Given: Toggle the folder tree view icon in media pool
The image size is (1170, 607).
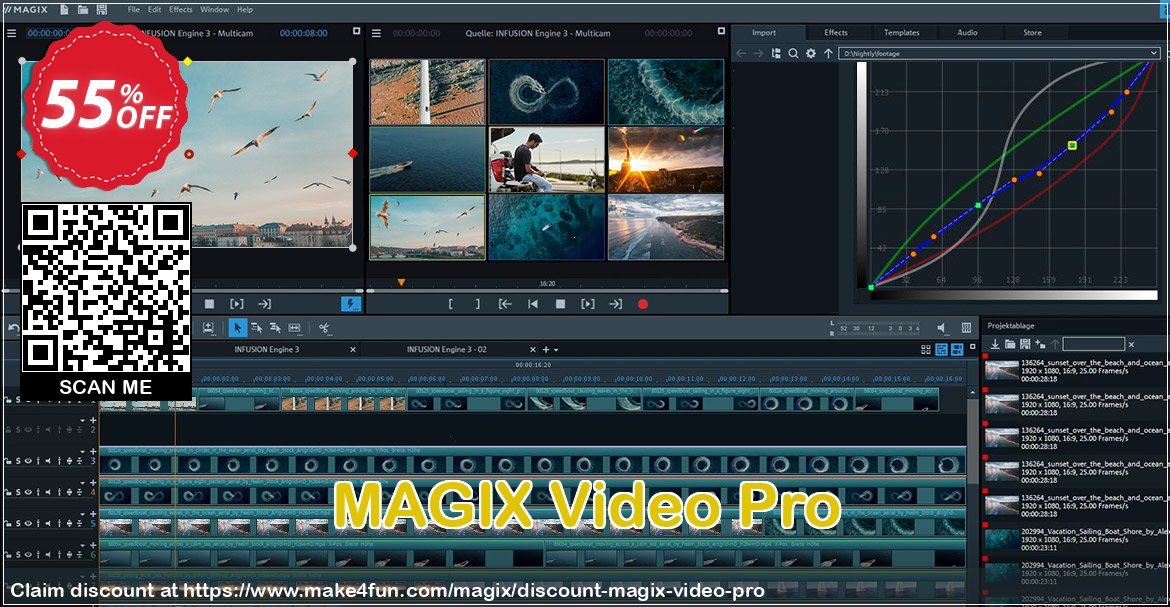Looking at the screenshot, I should click(776, 53).
